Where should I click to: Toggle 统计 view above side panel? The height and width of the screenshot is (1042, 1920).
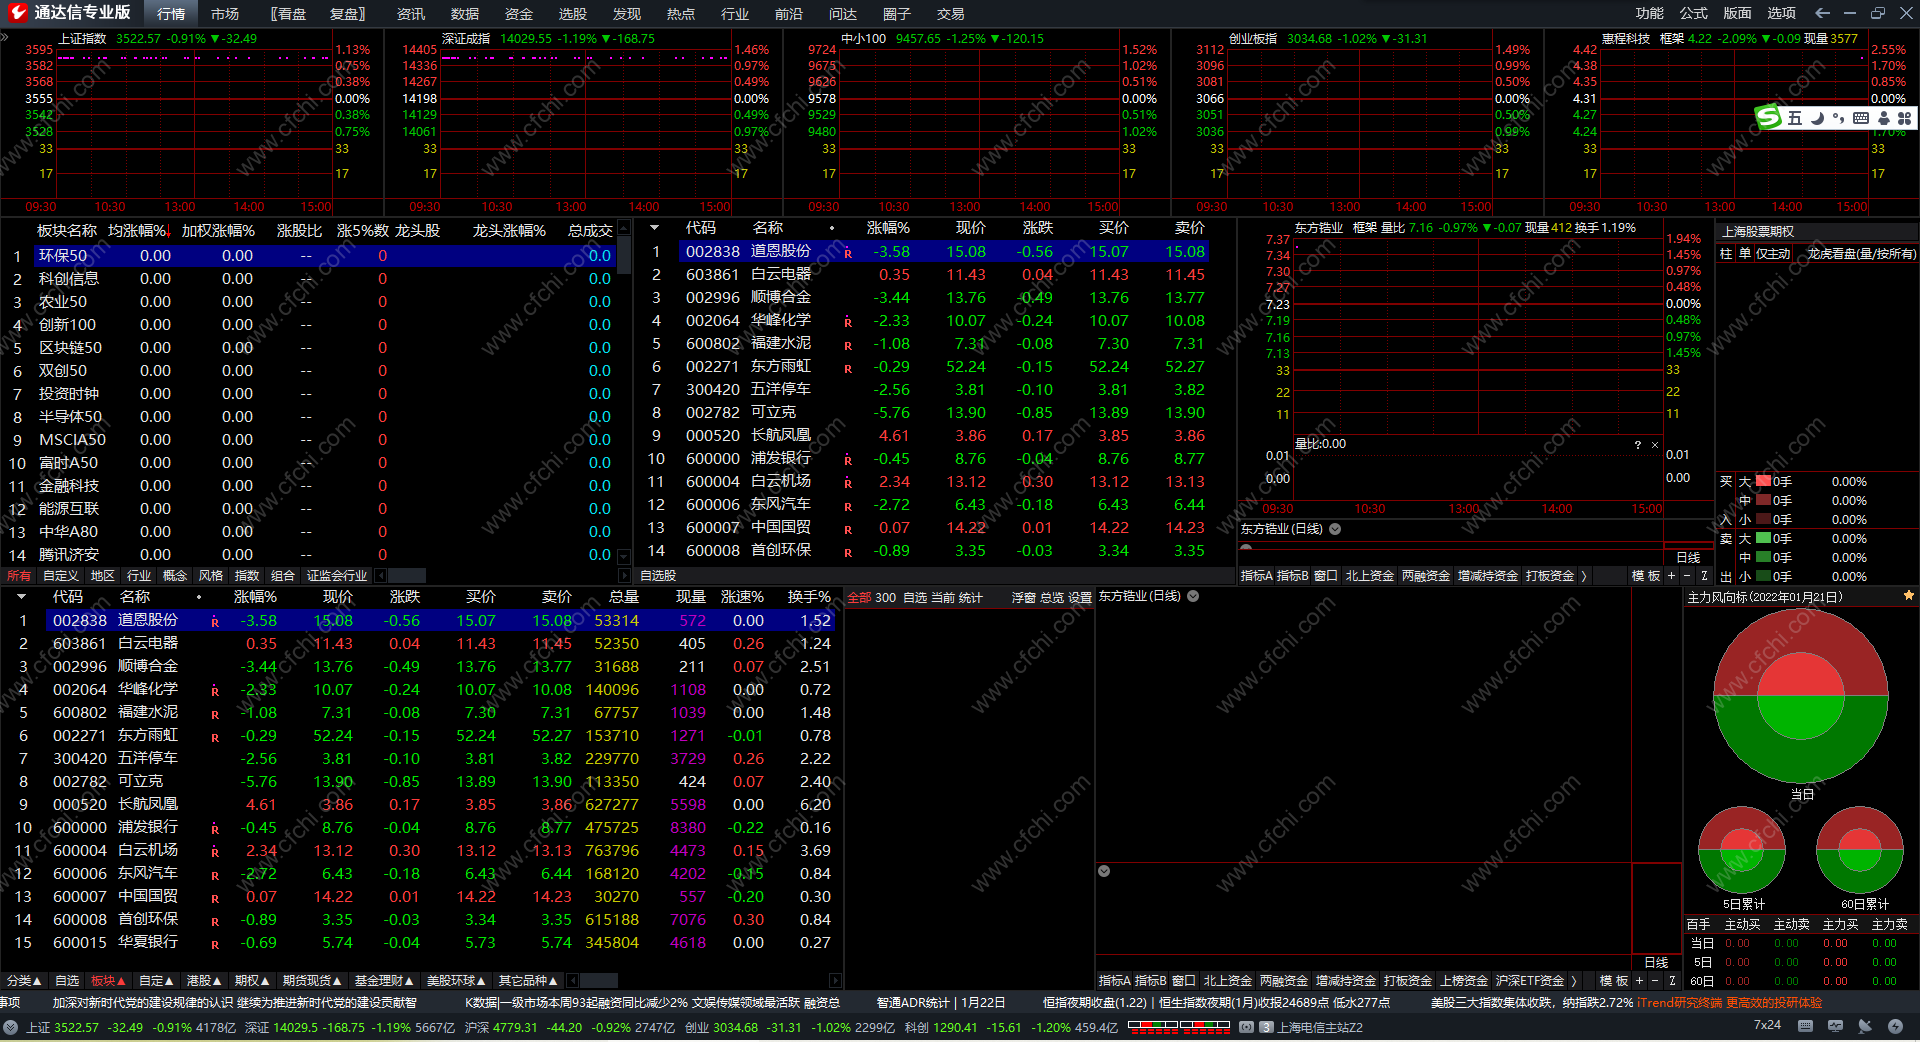coord(971,598)
